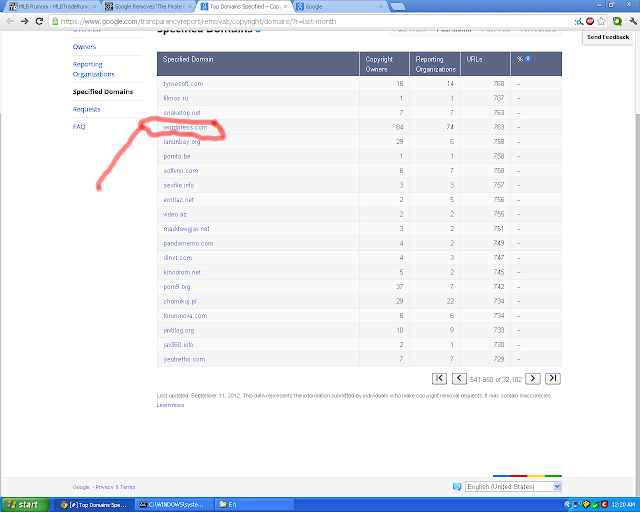Open the pandamemo.com domain link

pyautogui.click(x=188, y=243)
